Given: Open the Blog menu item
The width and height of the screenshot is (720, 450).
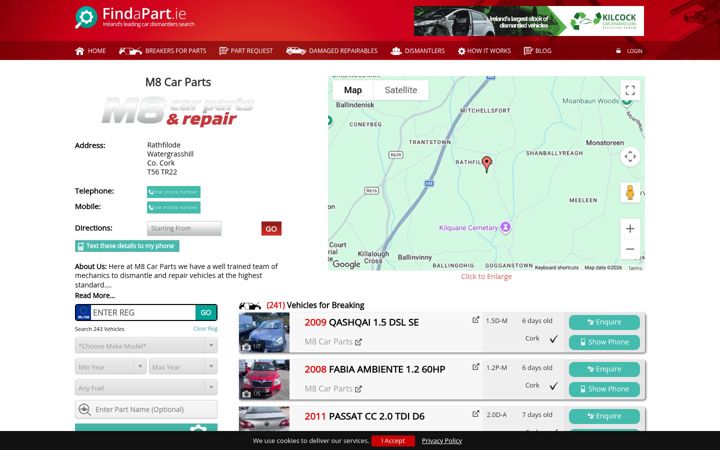Looking at the screenshot, I should point(538,51).
